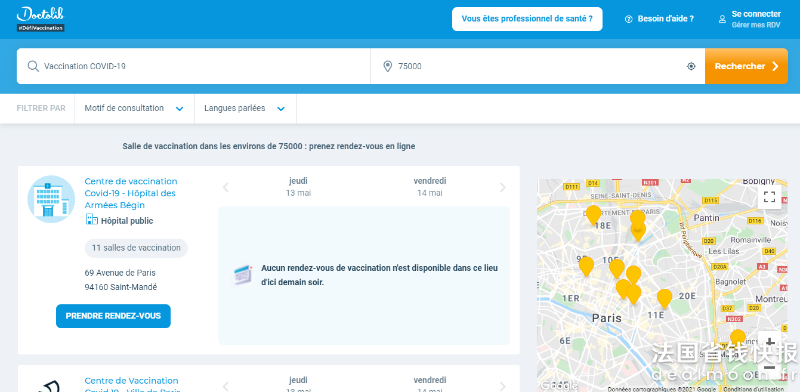Click the location pin icon beside 75000
The height and width of the screenshot is (392, 800).
pos(387,66)
